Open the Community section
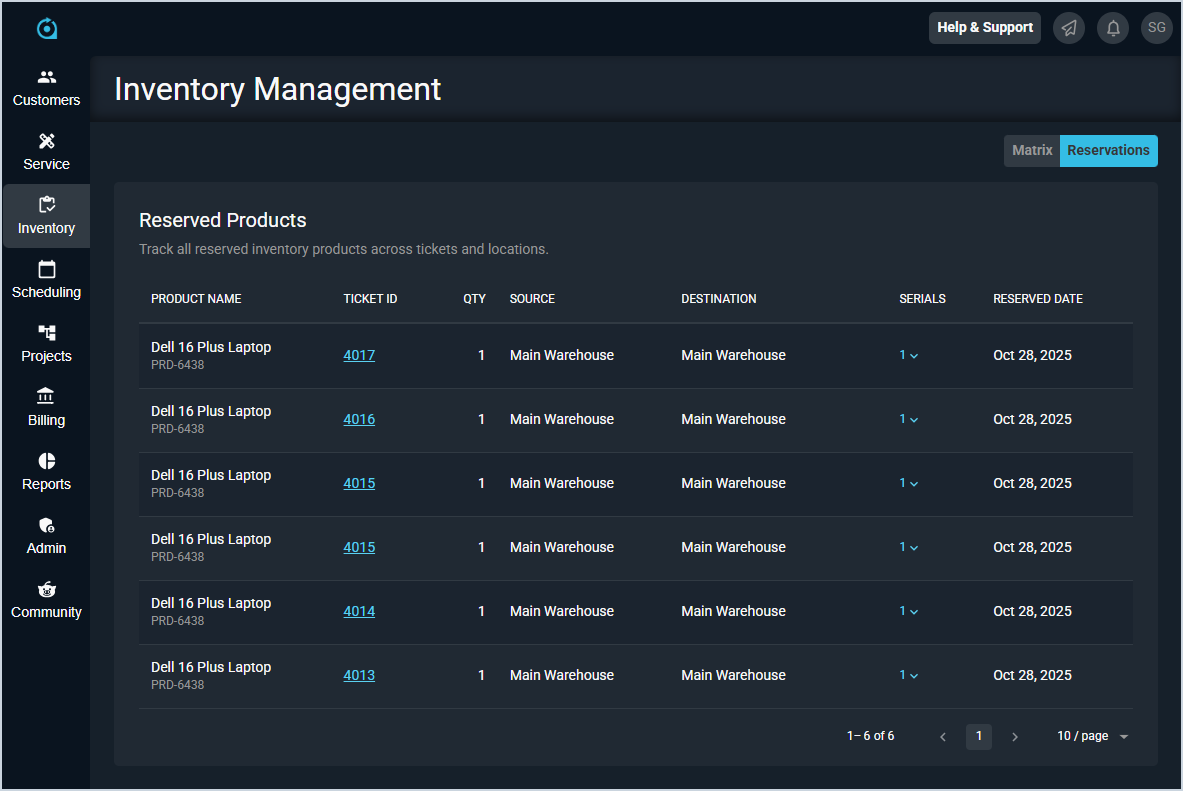 46,600
